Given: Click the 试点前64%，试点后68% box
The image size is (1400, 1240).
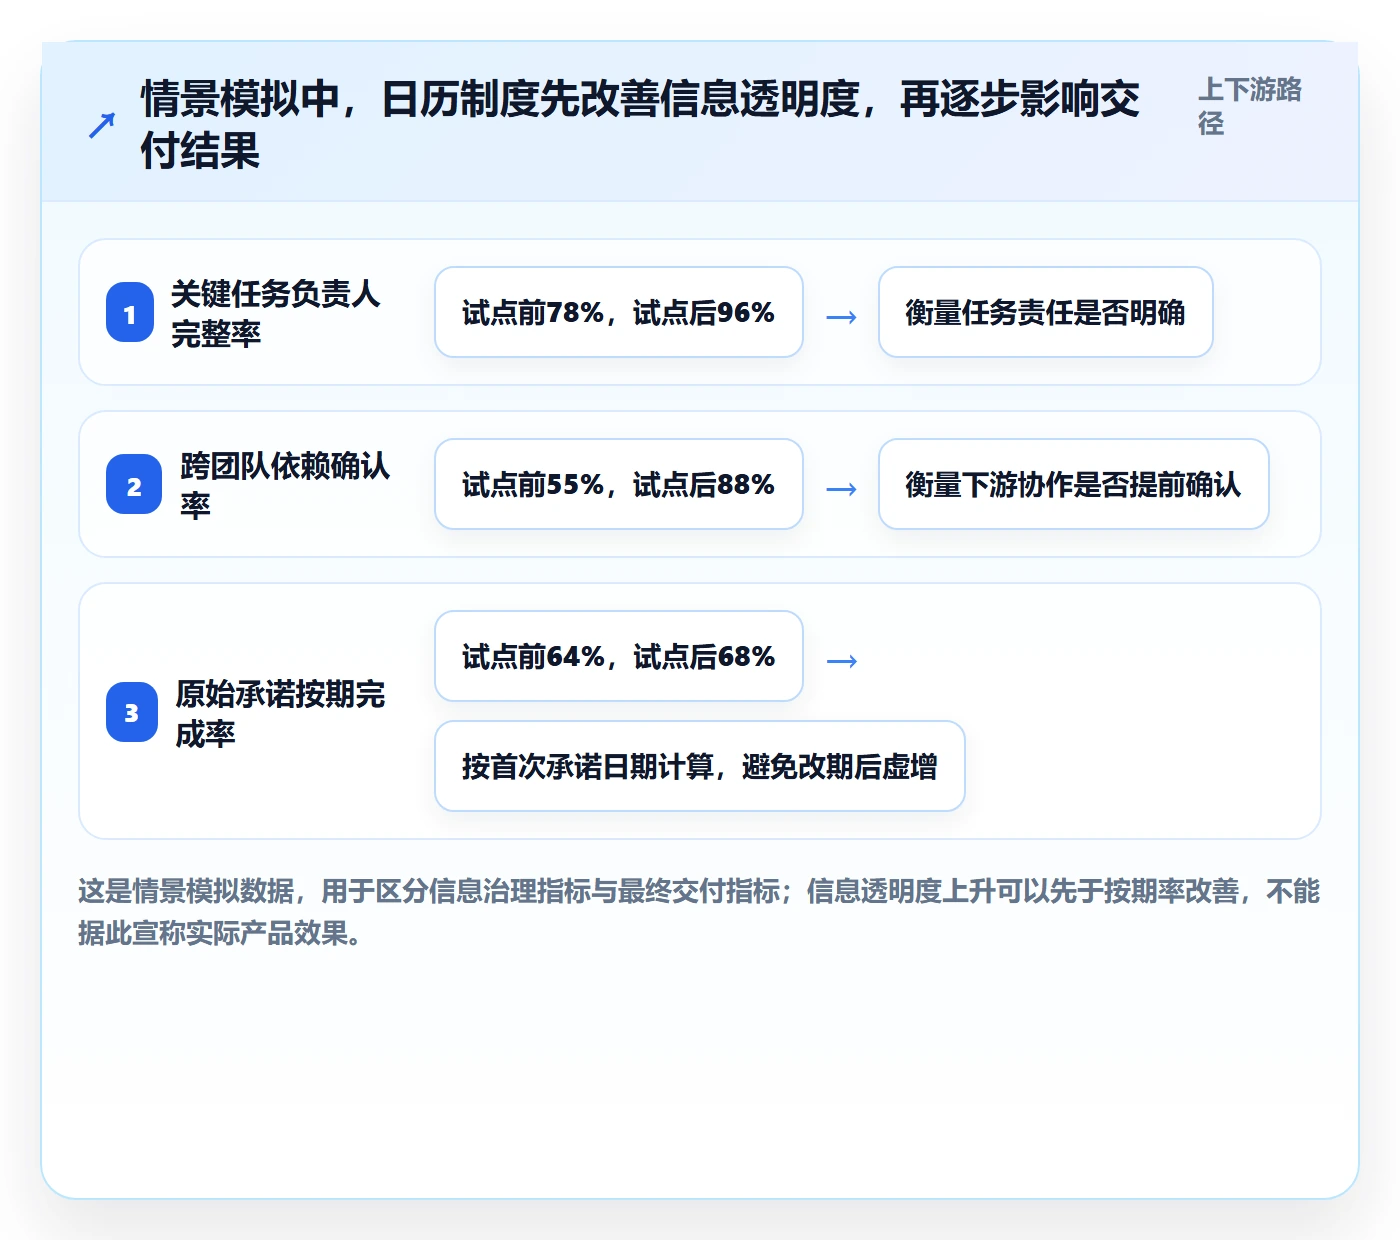Looking at the screenshot, I should tap(619, 656).
